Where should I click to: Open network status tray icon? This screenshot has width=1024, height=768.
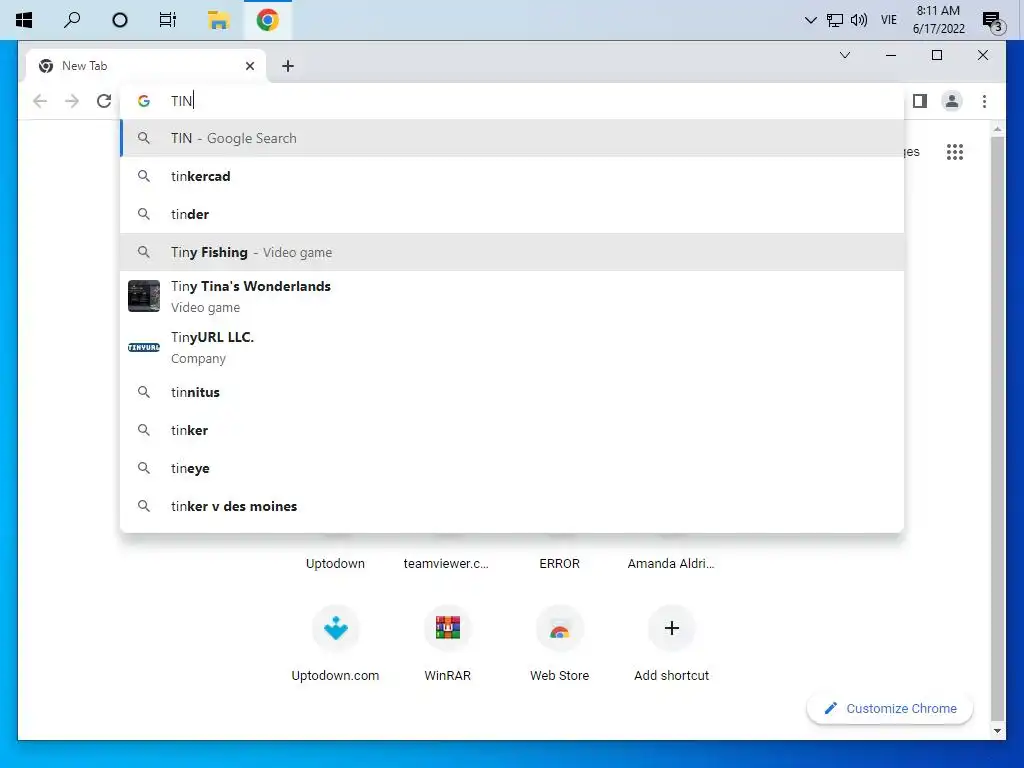coord(835,20)
